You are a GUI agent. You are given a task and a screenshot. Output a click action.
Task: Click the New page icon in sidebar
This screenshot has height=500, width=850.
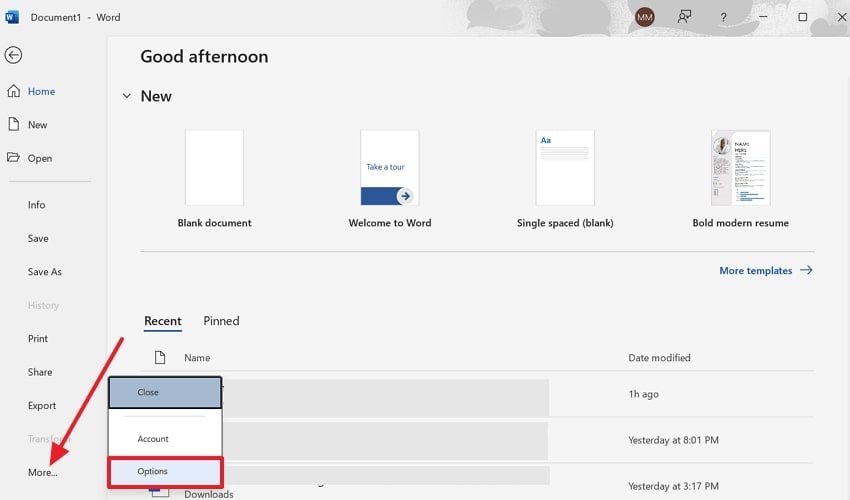click(14, 124)
